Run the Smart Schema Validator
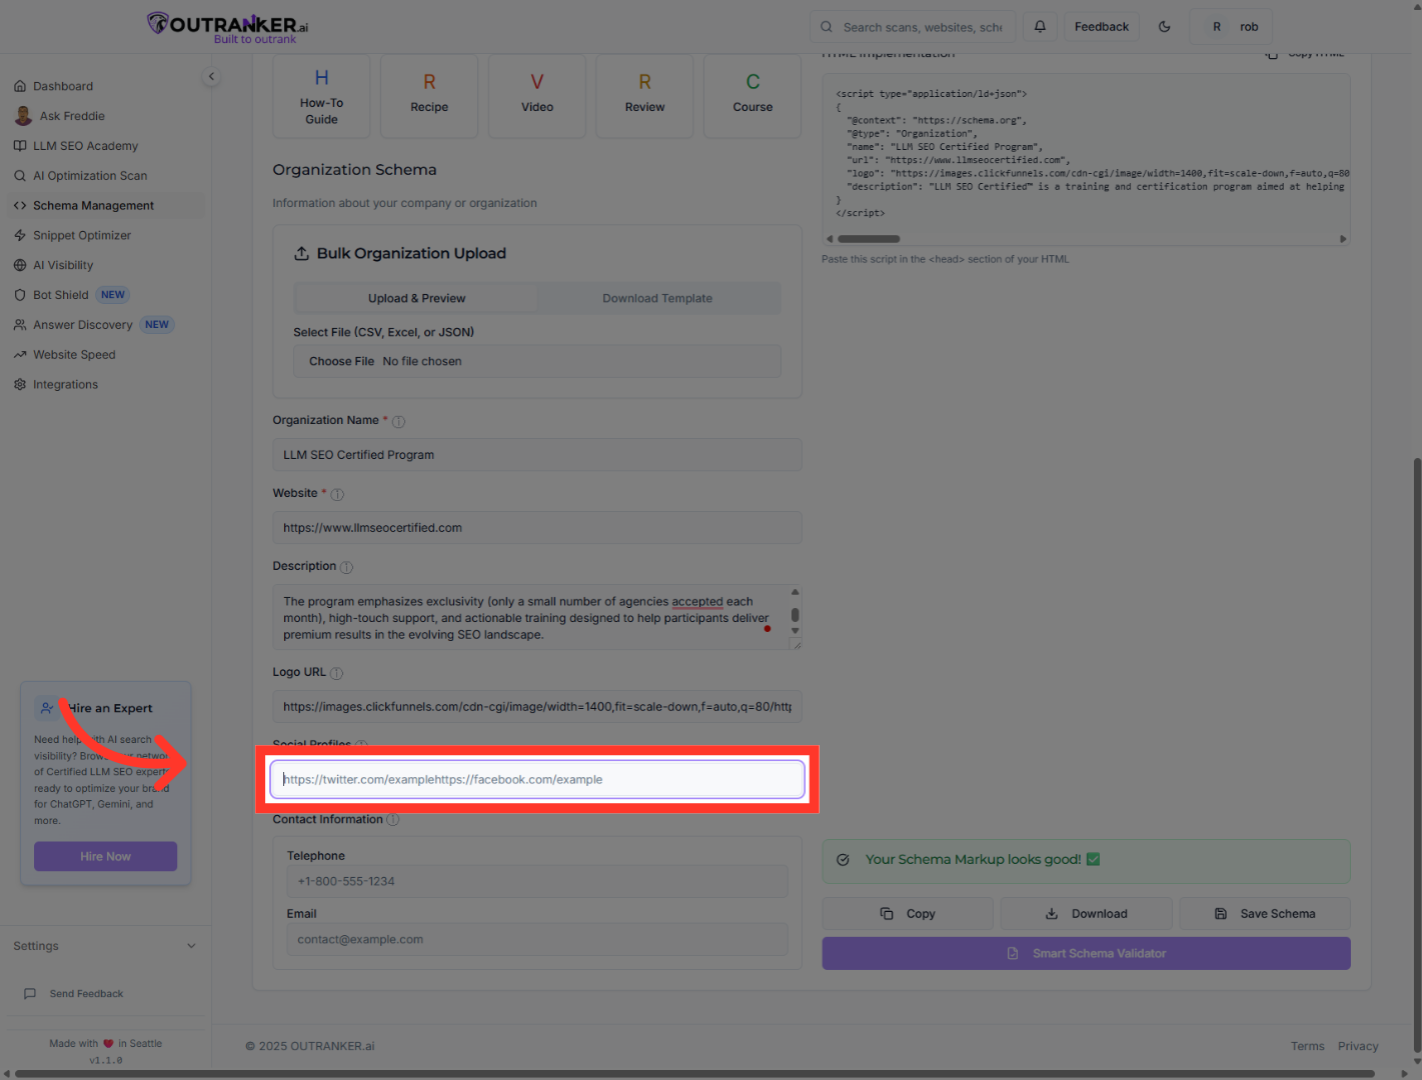Image resolution: width=1422 pixels, height=1080 pixels. [x=1086, y=954]
